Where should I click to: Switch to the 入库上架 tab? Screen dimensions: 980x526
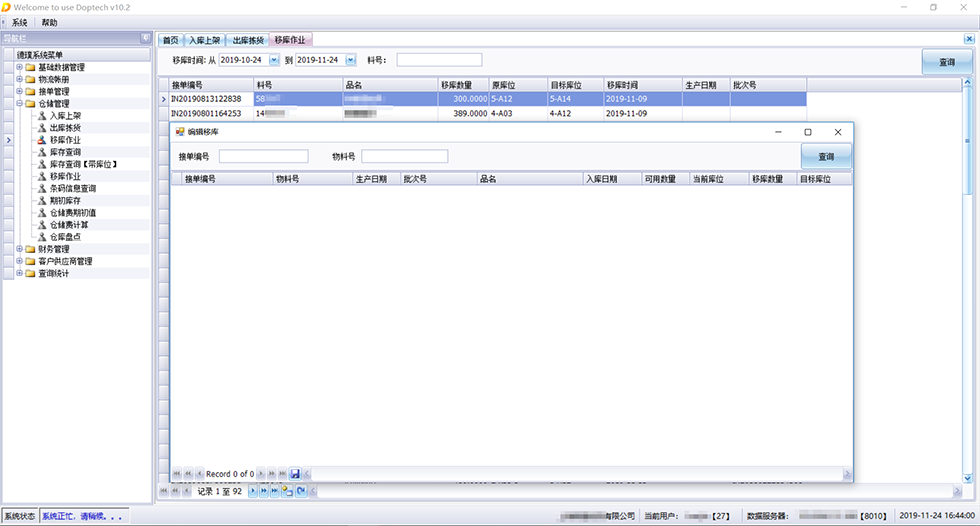pos(204,40)
